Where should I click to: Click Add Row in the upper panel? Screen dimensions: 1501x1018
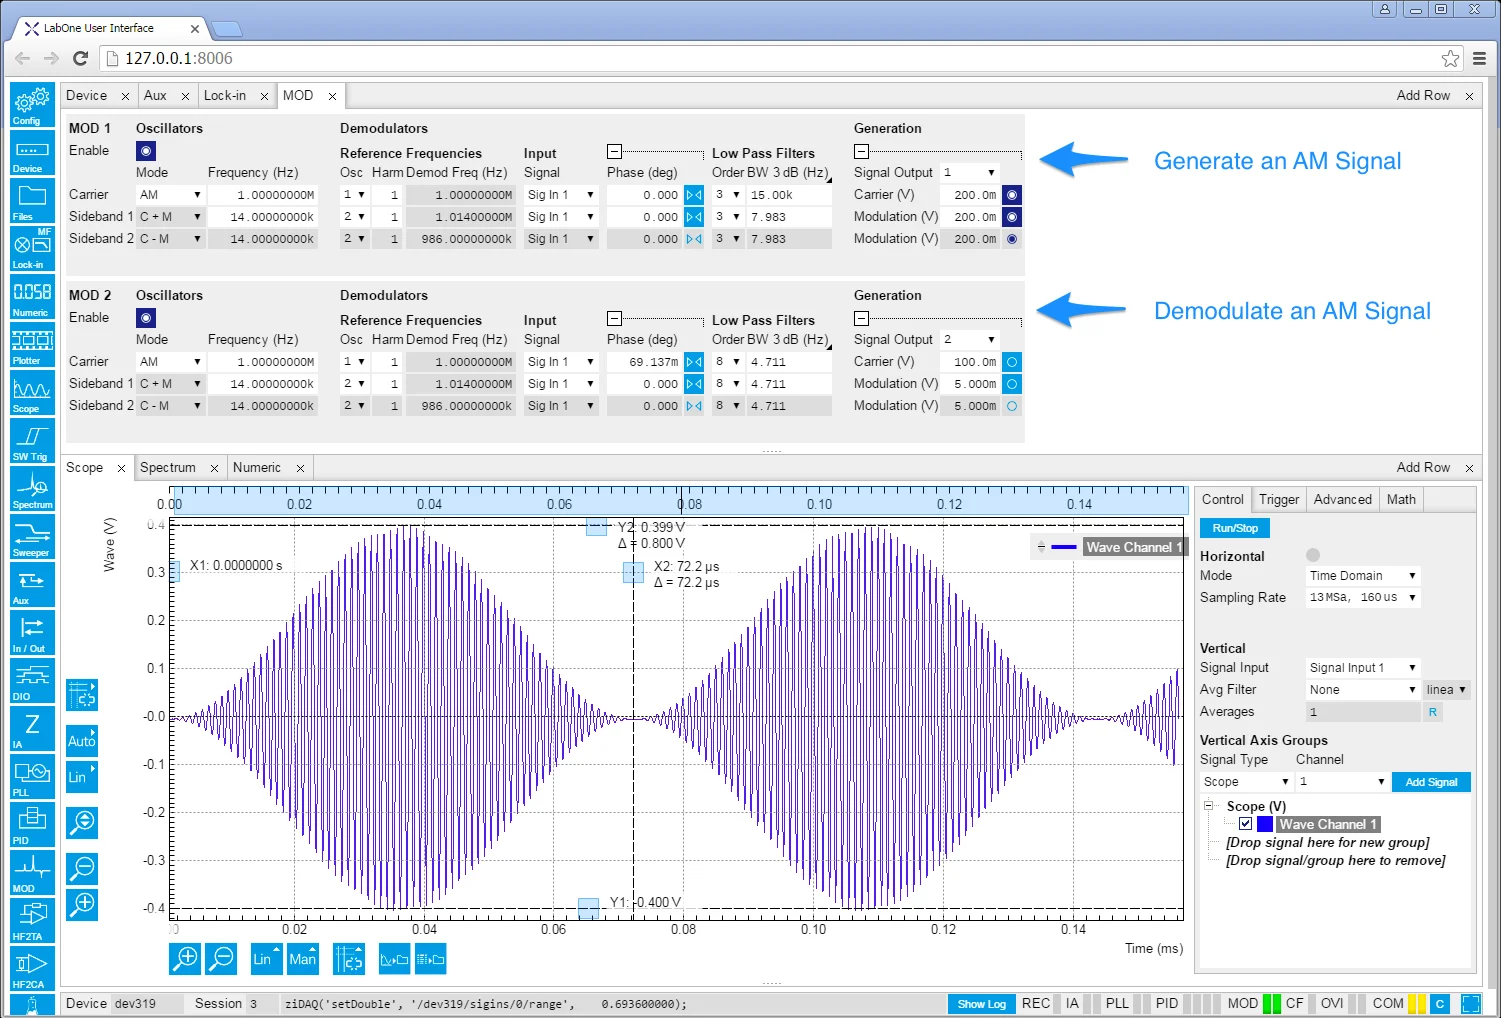pyautogui.click(x=1423, y=95)
